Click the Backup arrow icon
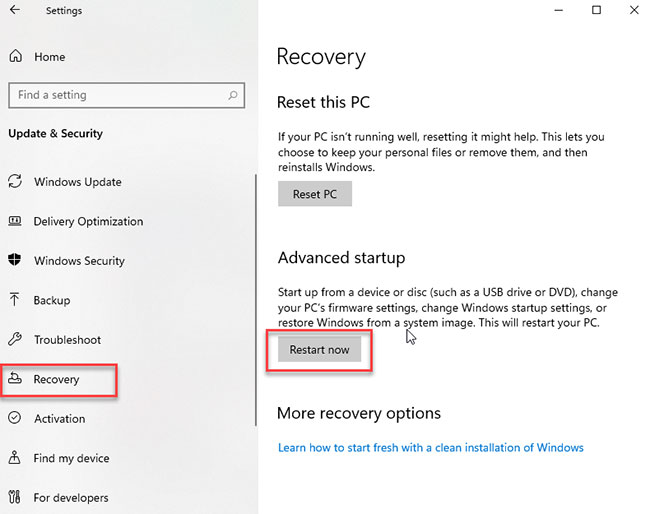The image size is (650, 514). 15,300
